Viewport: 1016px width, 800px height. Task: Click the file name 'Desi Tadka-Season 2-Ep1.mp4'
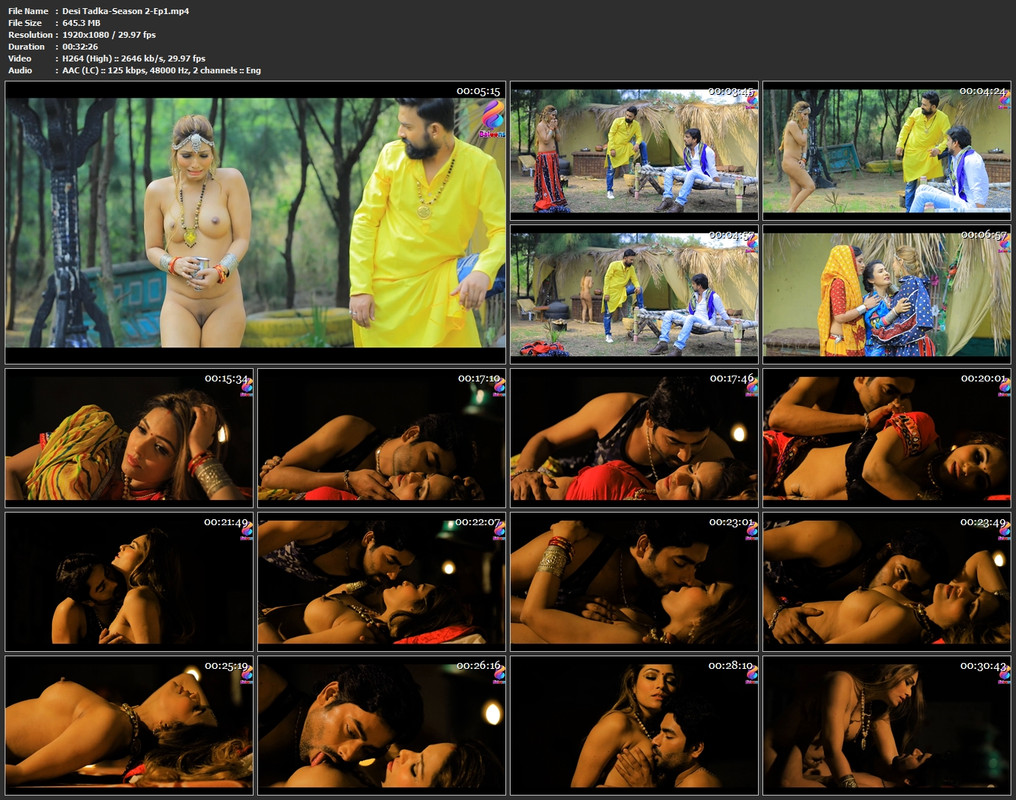(x=126, y=11)
